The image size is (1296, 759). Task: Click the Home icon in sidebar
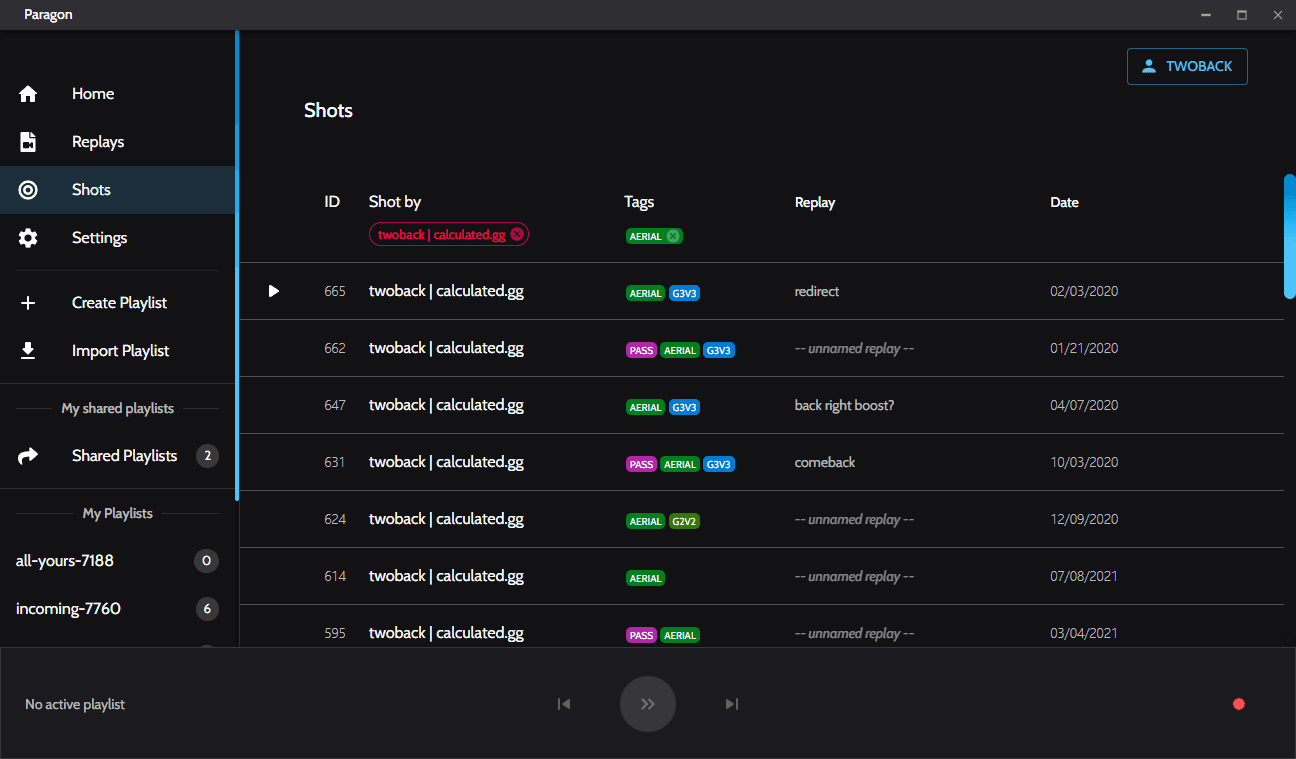coord(28,94)
